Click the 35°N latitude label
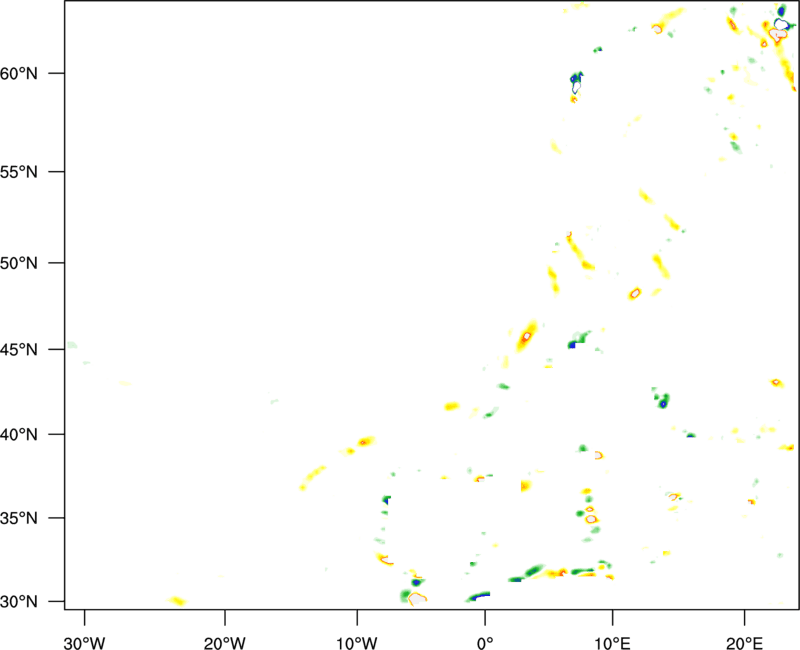 (19, 518)
